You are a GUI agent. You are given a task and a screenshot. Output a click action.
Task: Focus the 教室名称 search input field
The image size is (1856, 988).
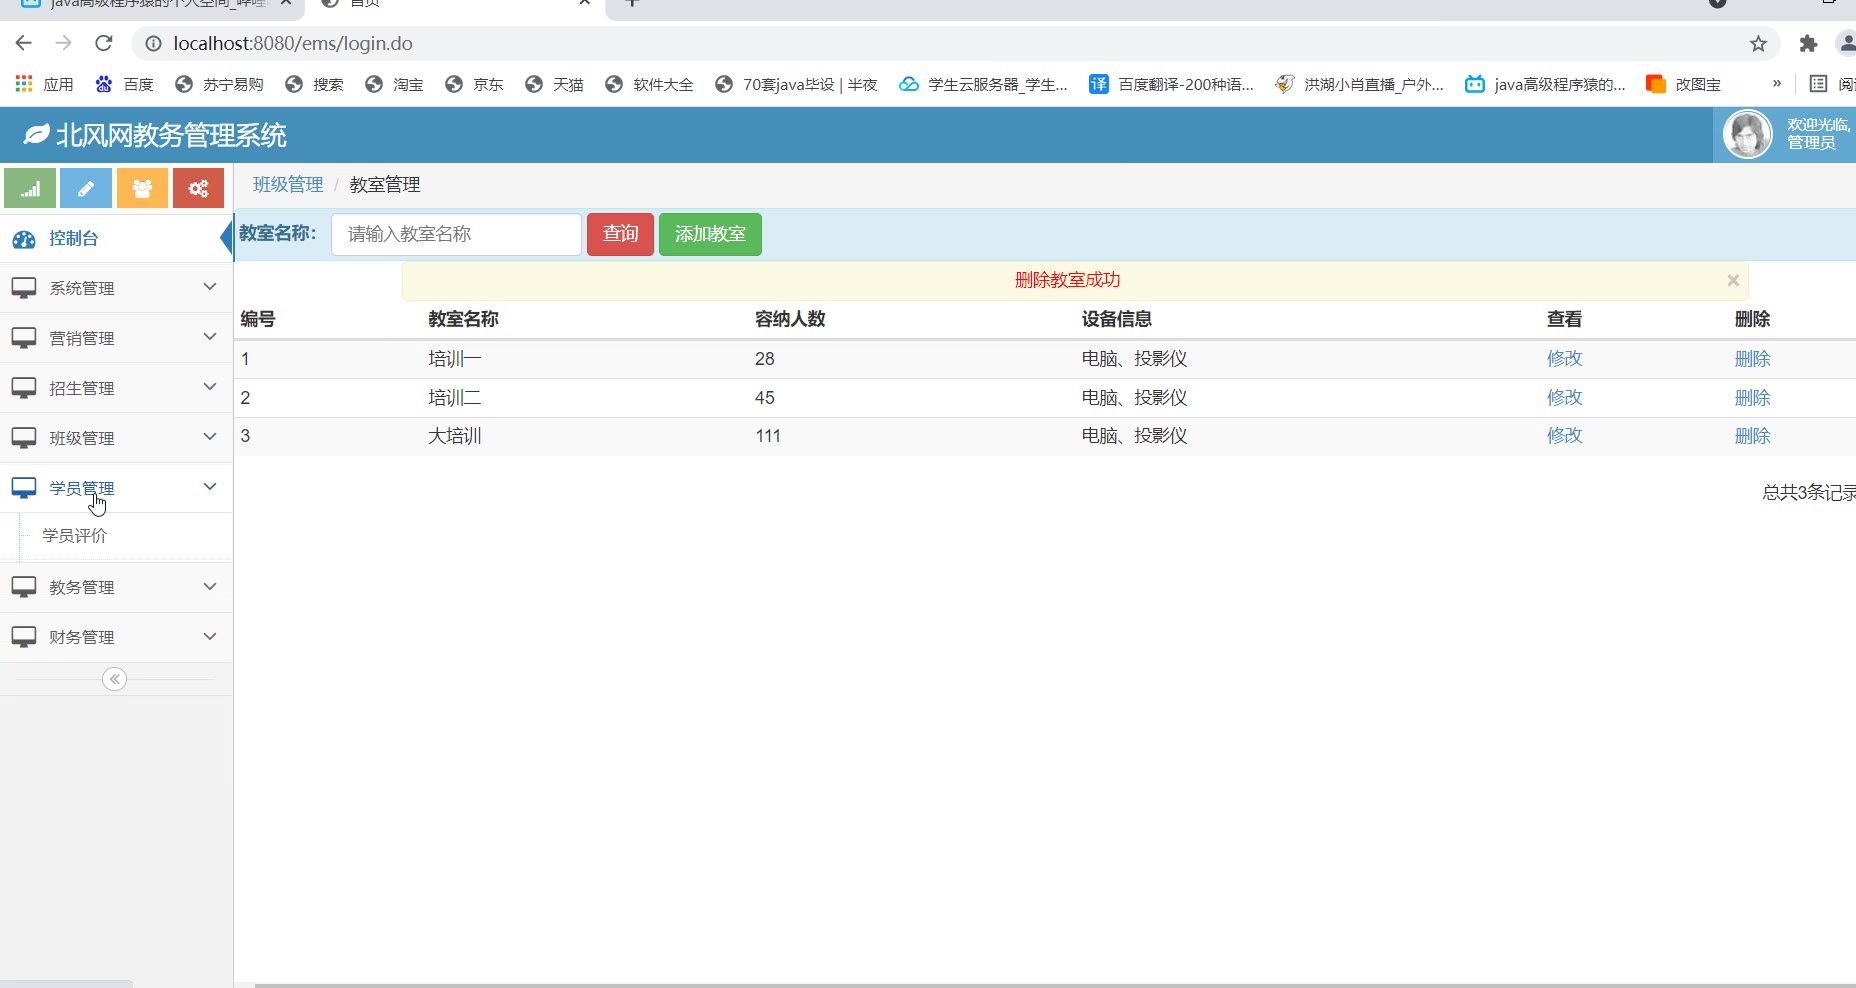[456, 234]
